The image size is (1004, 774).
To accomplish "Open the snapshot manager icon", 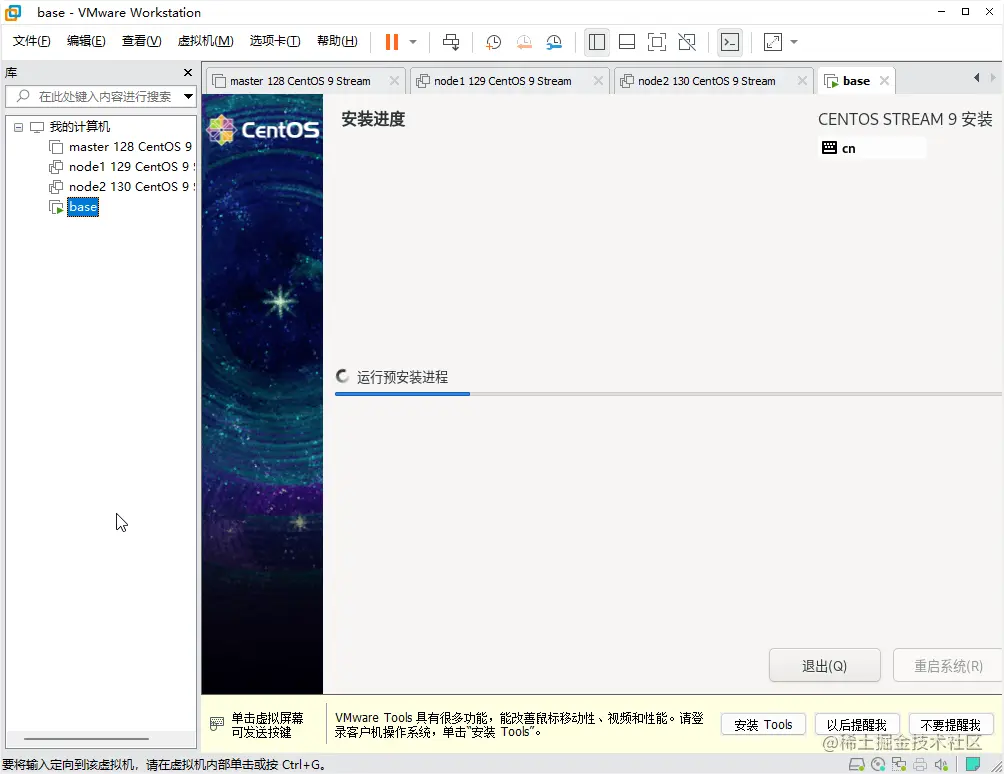I will [554, 42].
